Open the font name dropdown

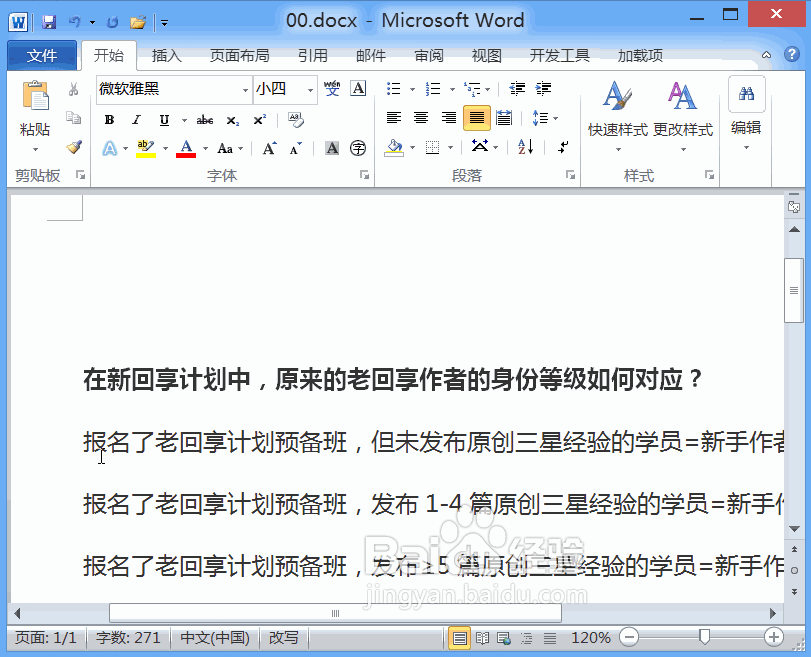[x=247, y=90]
